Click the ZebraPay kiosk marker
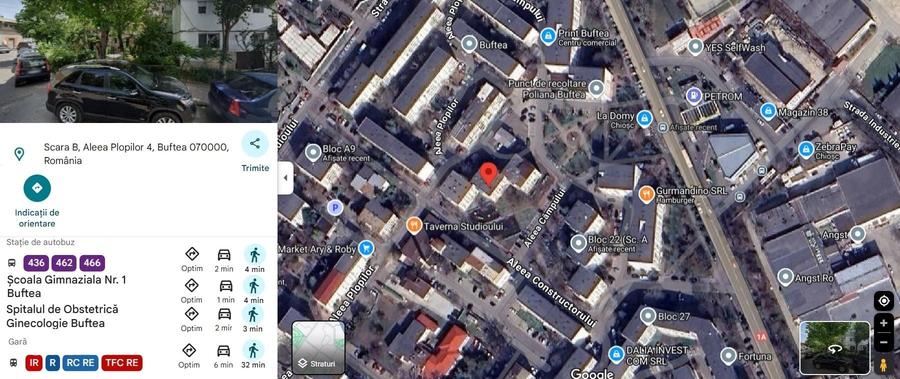 tap(806, 149)
